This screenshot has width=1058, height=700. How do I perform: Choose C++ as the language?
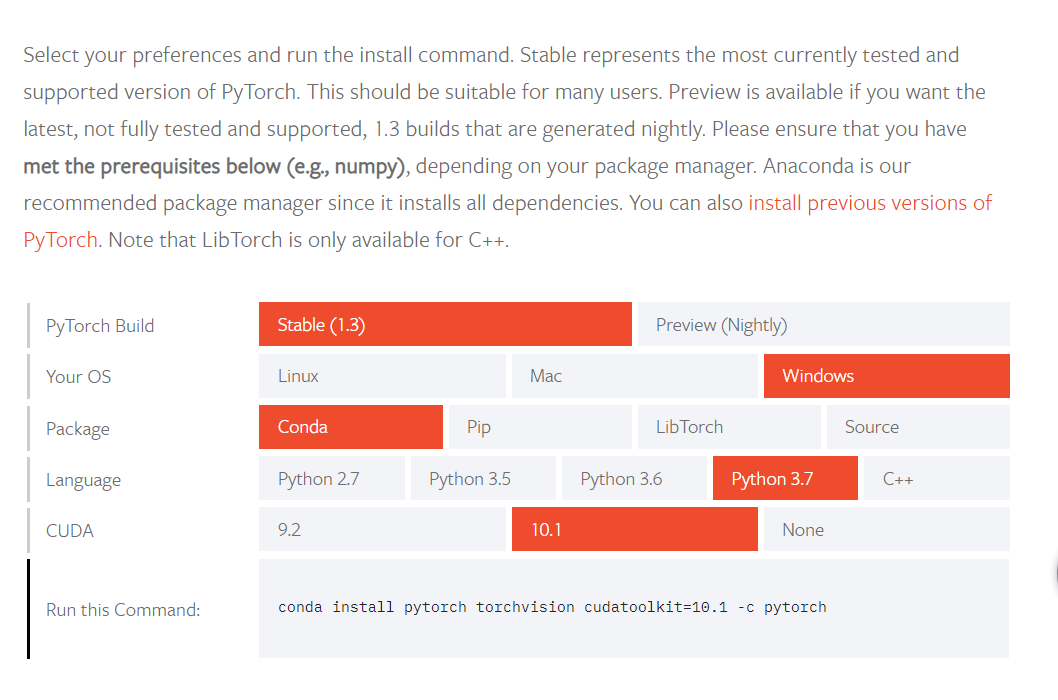point(936,479)
